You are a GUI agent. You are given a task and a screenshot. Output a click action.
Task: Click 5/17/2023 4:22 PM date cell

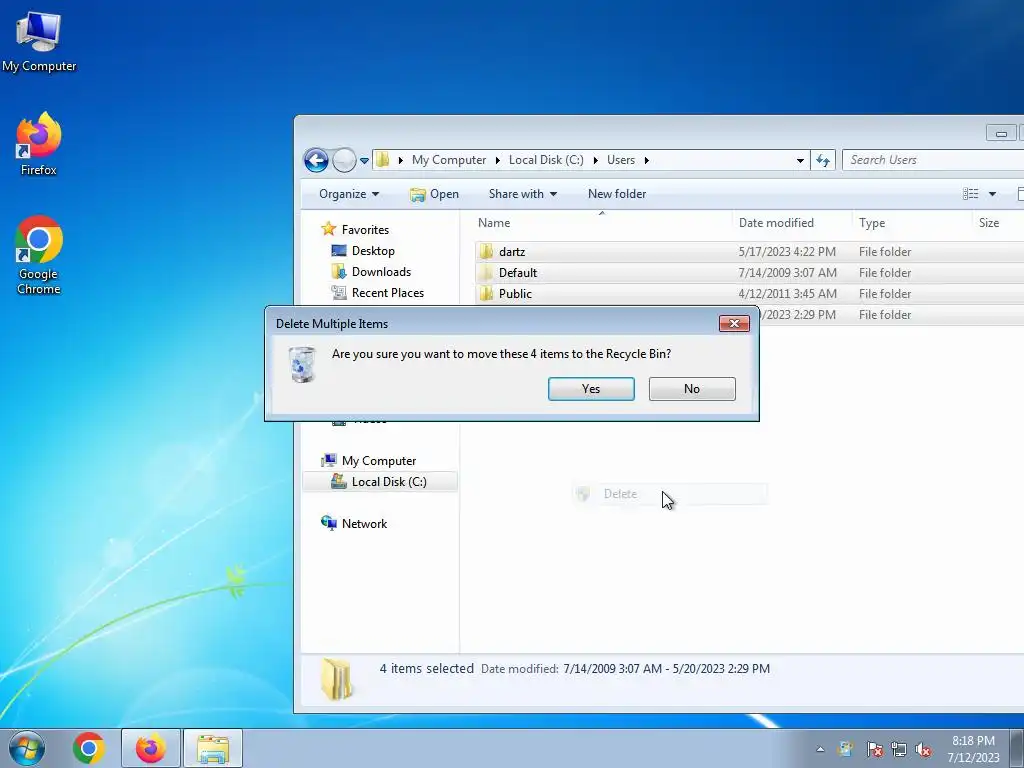(x=787, y=251)
